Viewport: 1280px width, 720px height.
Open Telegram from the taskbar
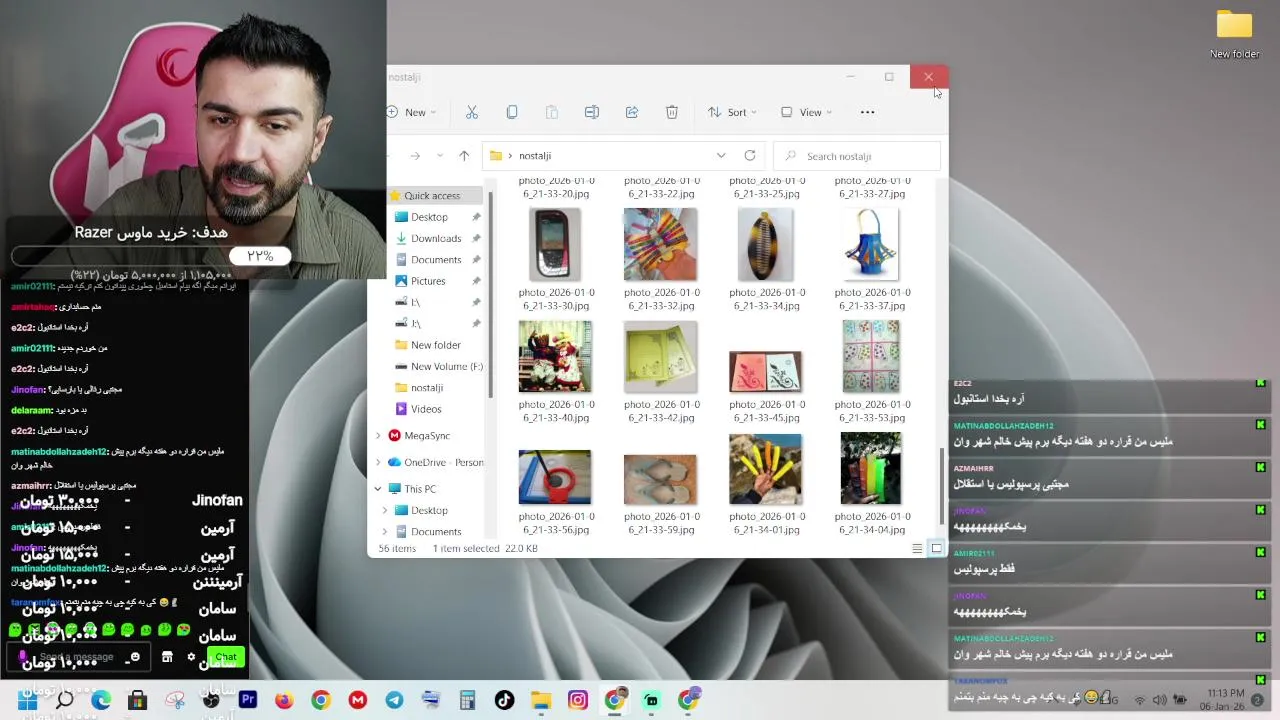pos(394,700)
